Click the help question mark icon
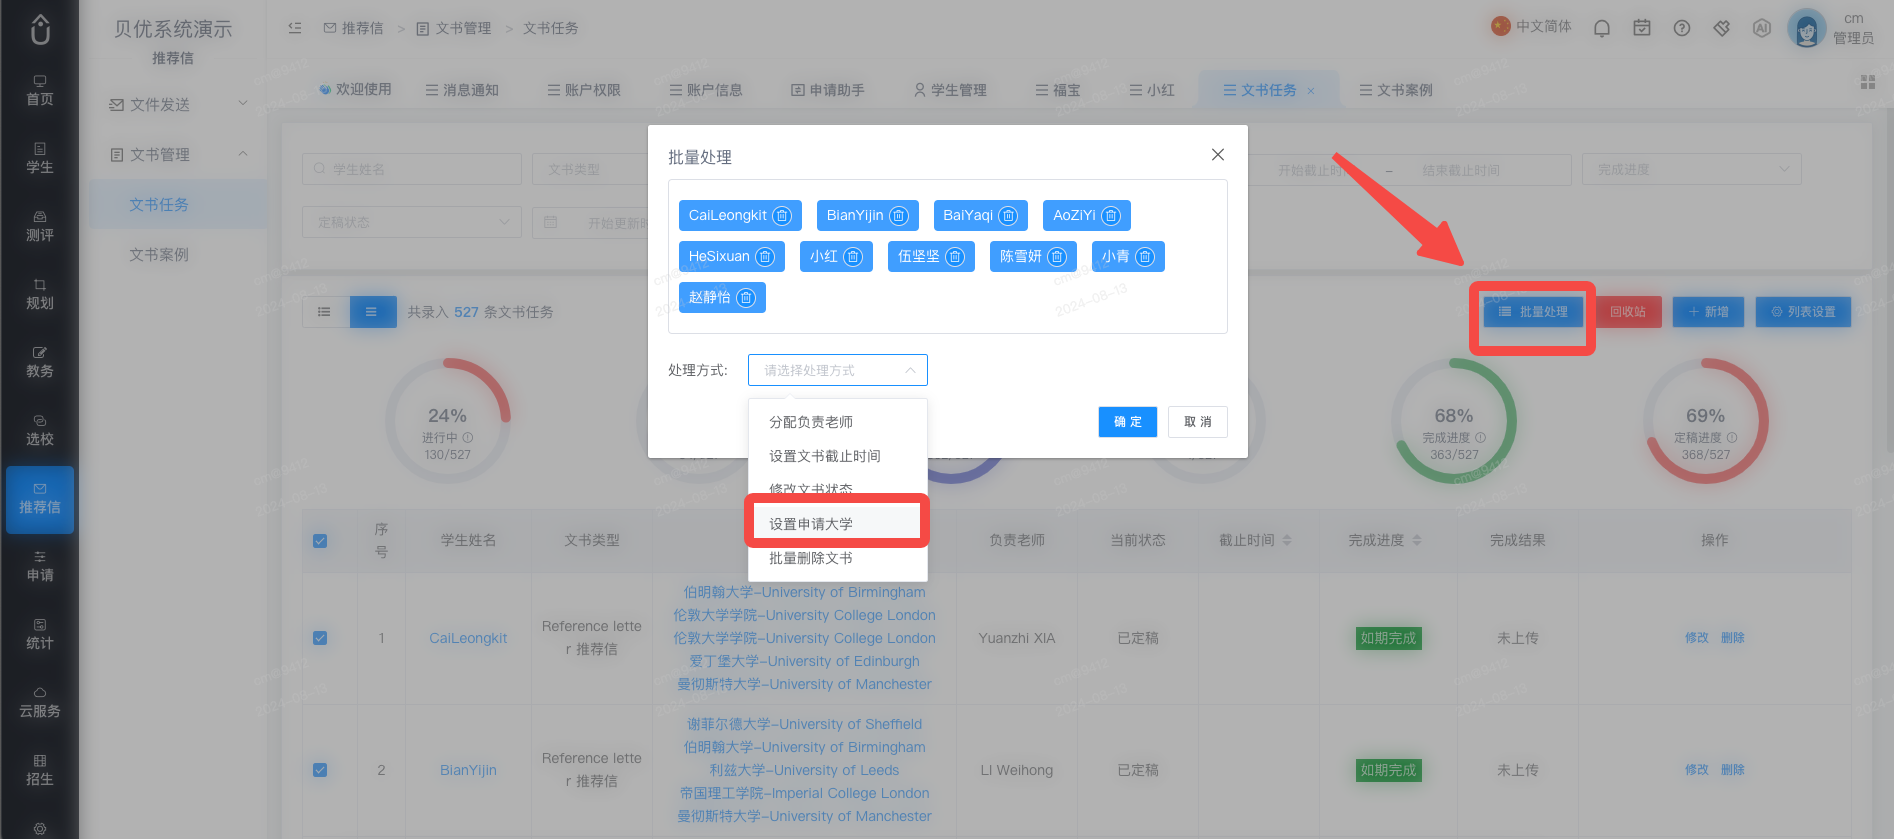The image size is (1894, 839). pyautogui.click(x=1682, y=28)
